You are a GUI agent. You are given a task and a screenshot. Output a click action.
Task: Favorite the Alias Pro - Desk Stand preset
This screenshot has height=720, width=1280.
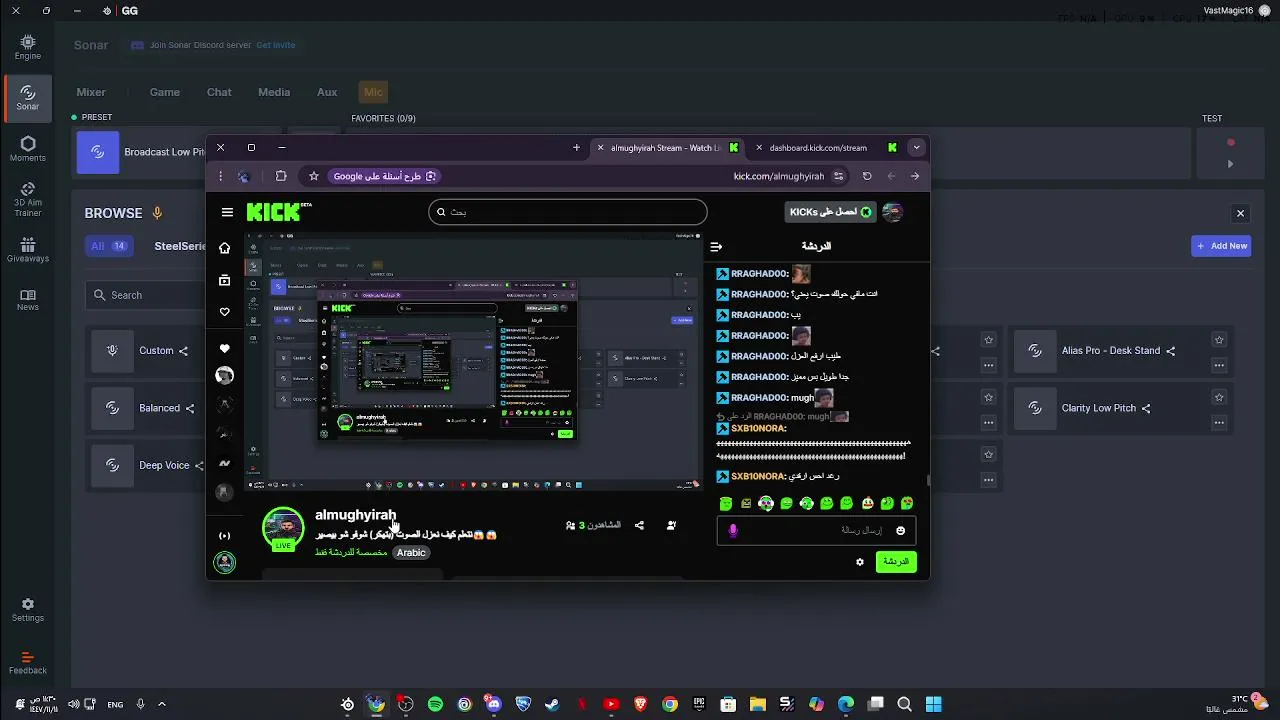[x=1219, y=340]
